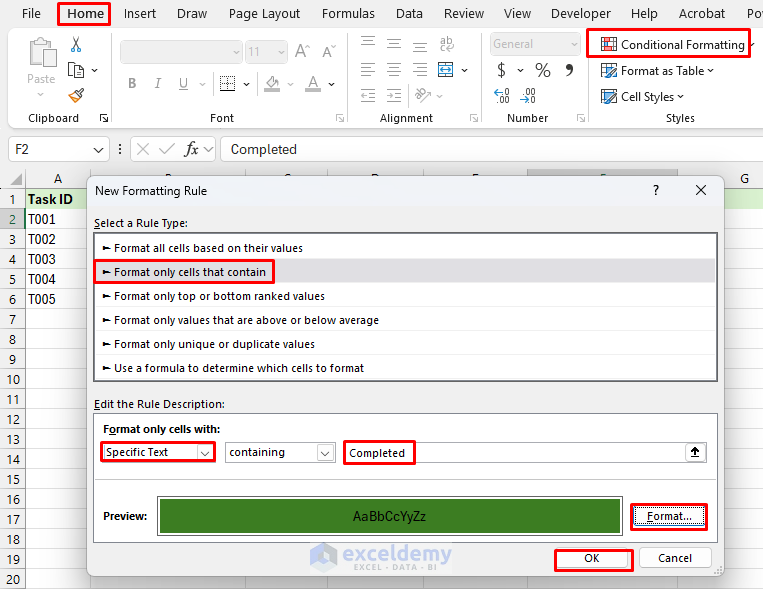The image size is (763, 589).
Task: Apply Comma Style
Action: (x=569, y=70)
